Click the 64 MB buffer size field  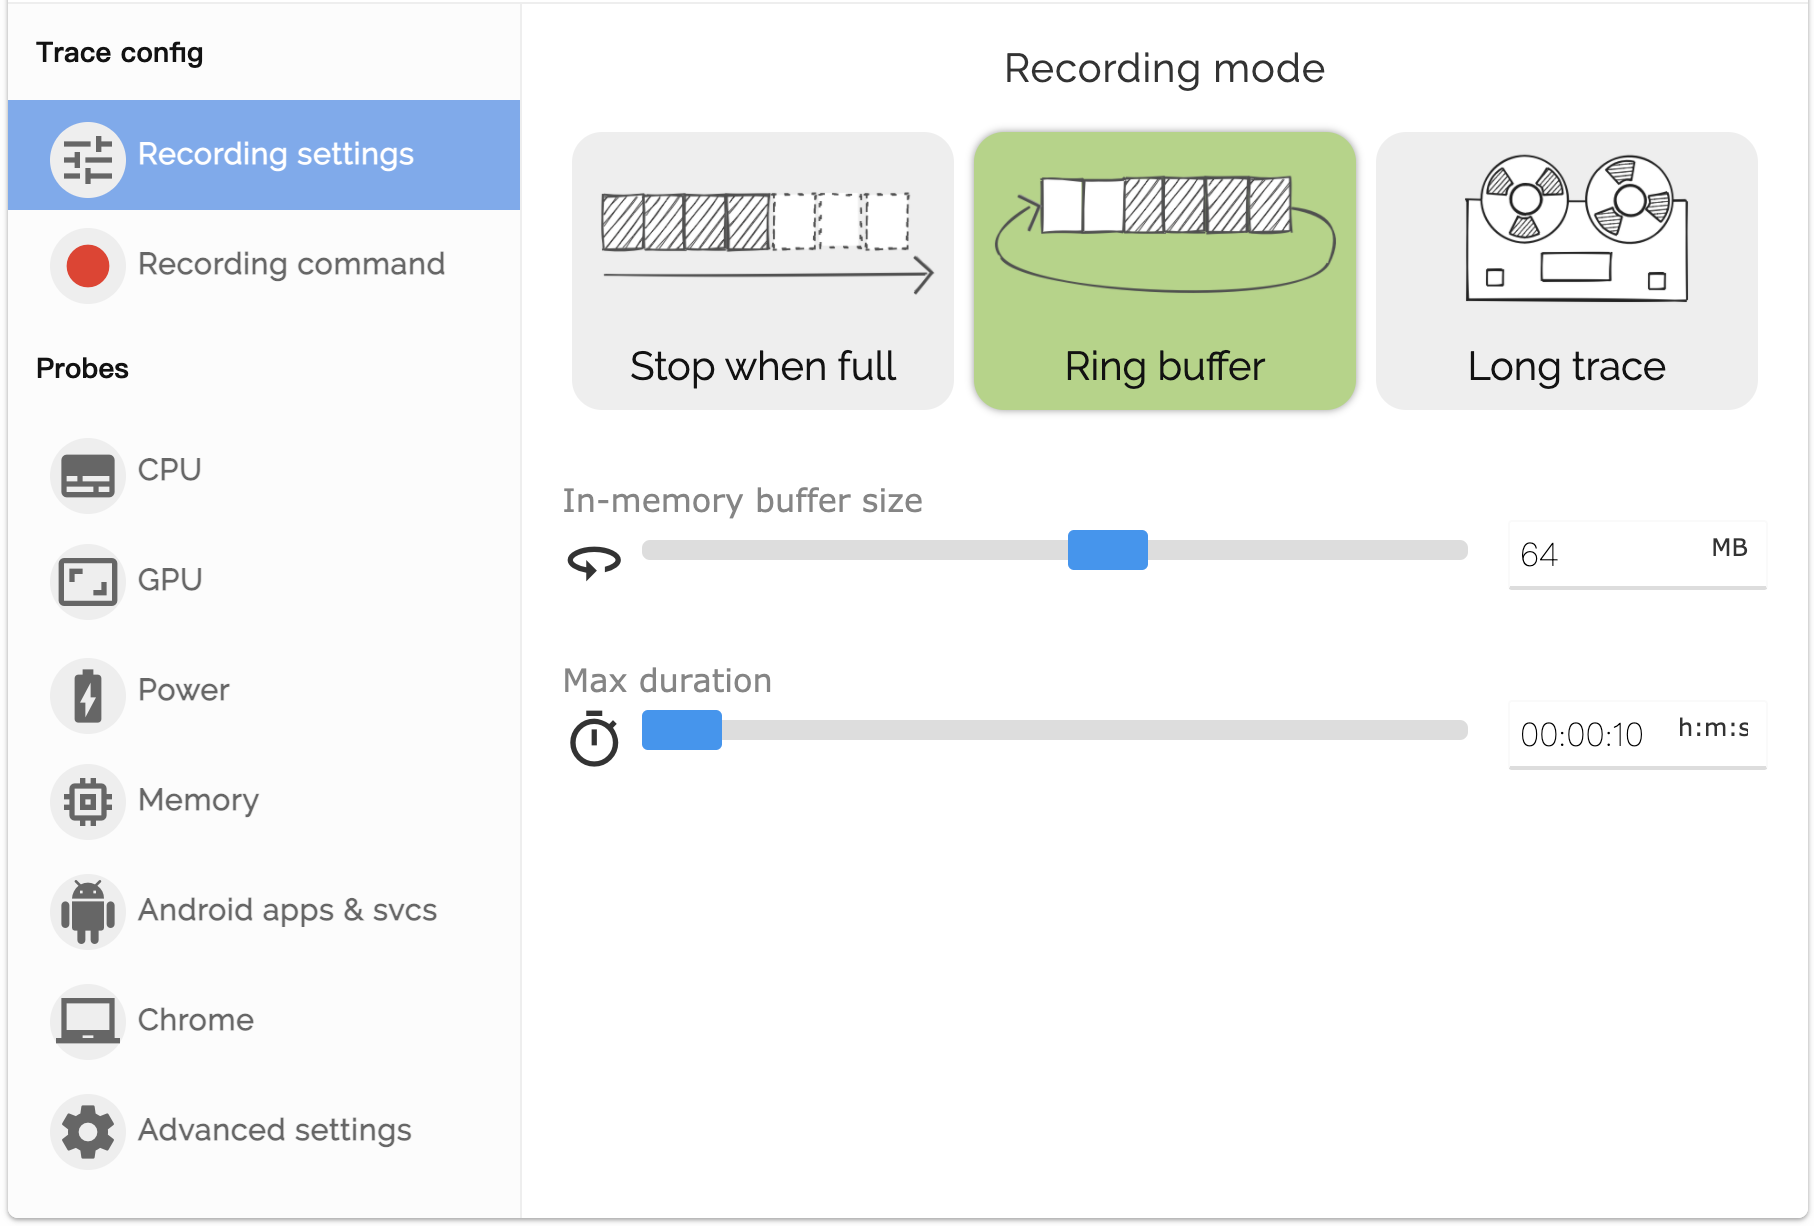[x=1637, y=555]
